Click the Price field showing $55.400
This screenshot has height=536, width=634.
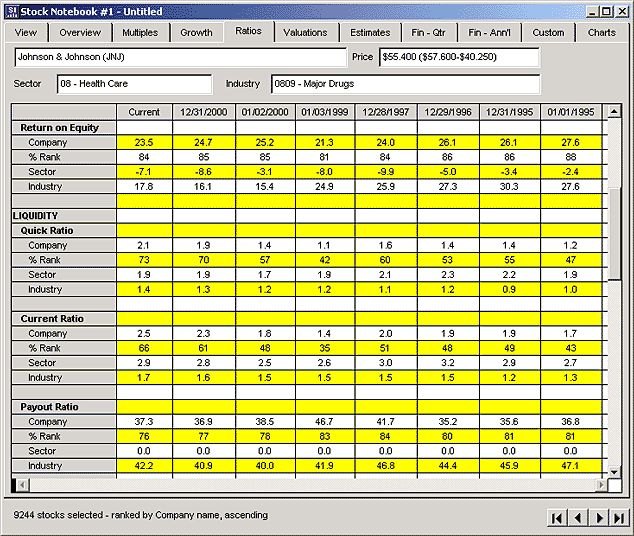coord(459,57)
